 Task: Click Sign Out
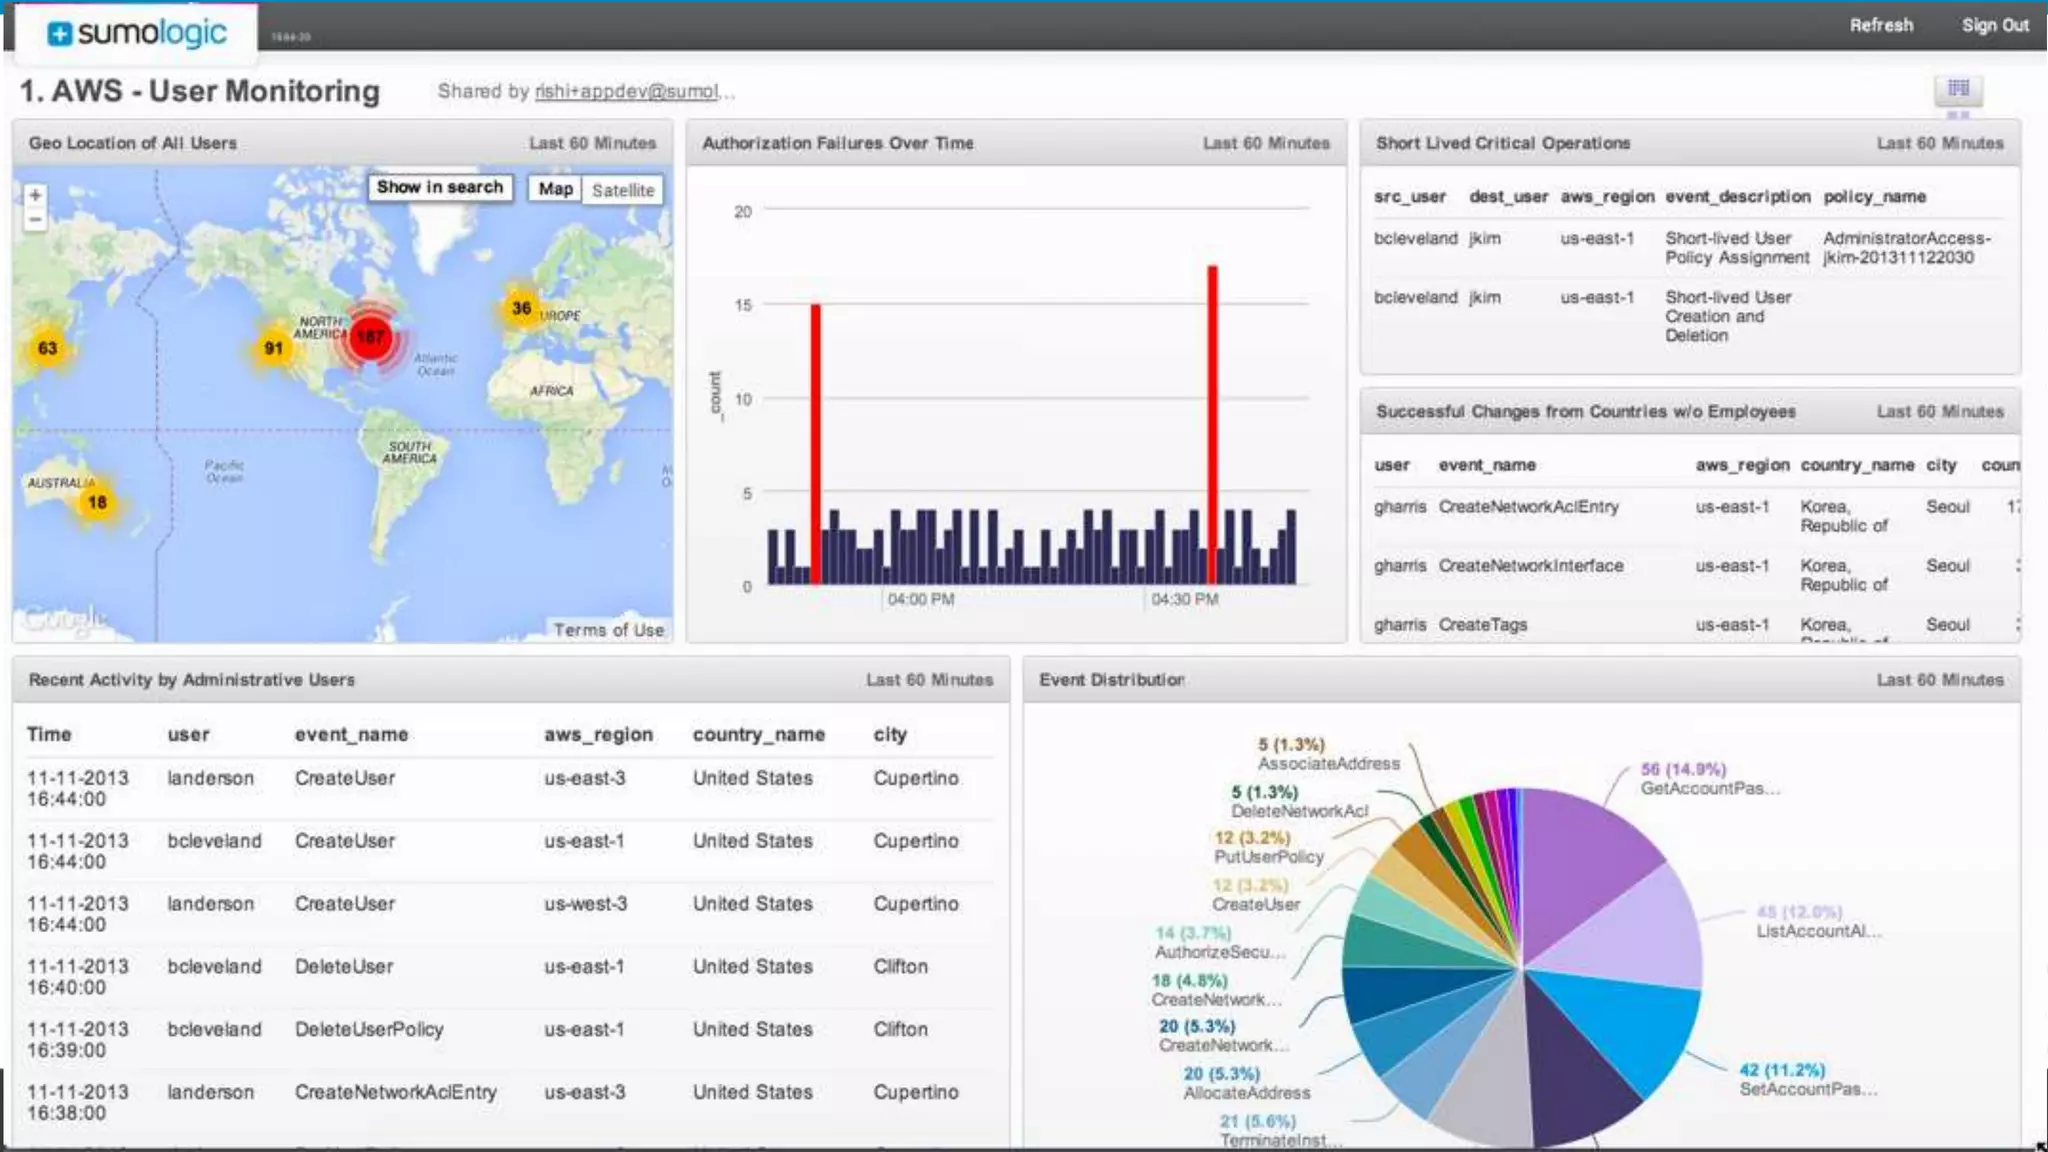coord(1995,25)
